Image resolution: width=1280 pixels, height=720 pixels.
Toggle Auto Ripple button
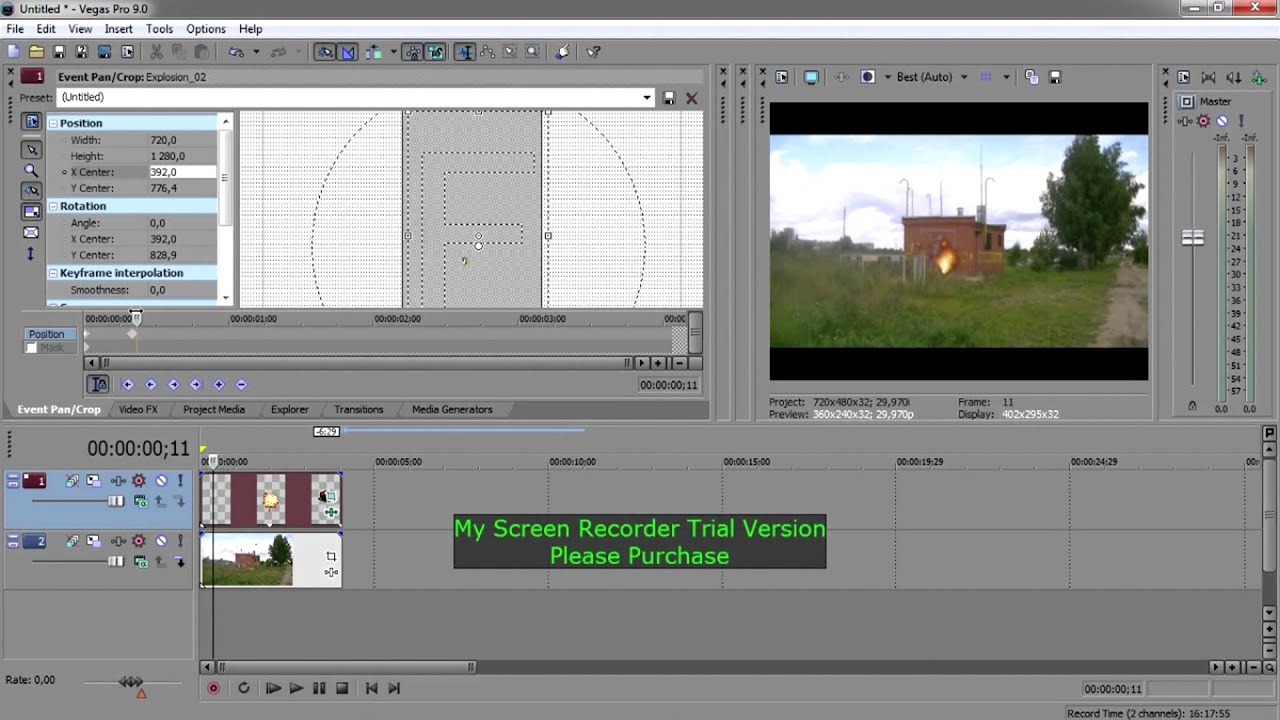374,52
